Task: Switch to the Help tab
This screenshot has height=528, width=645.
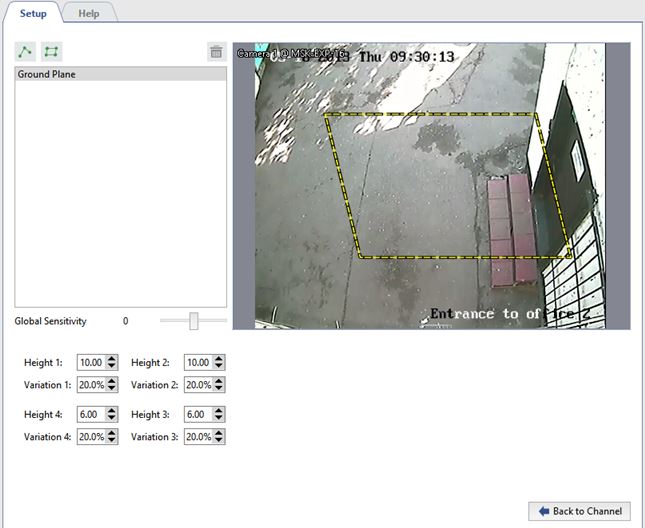Action: [x=89, y=13]
